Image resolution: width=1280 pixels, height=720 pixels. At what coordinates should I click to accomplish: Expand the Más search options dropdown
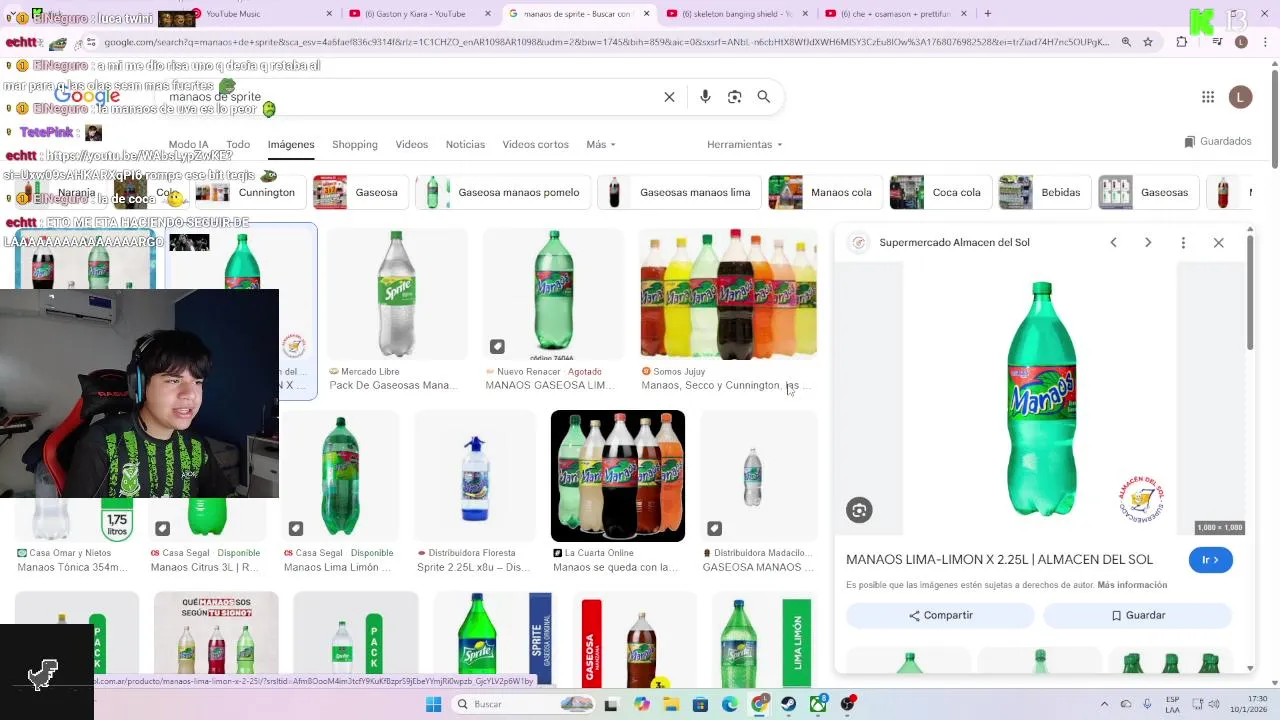click(x=601, y=144)
